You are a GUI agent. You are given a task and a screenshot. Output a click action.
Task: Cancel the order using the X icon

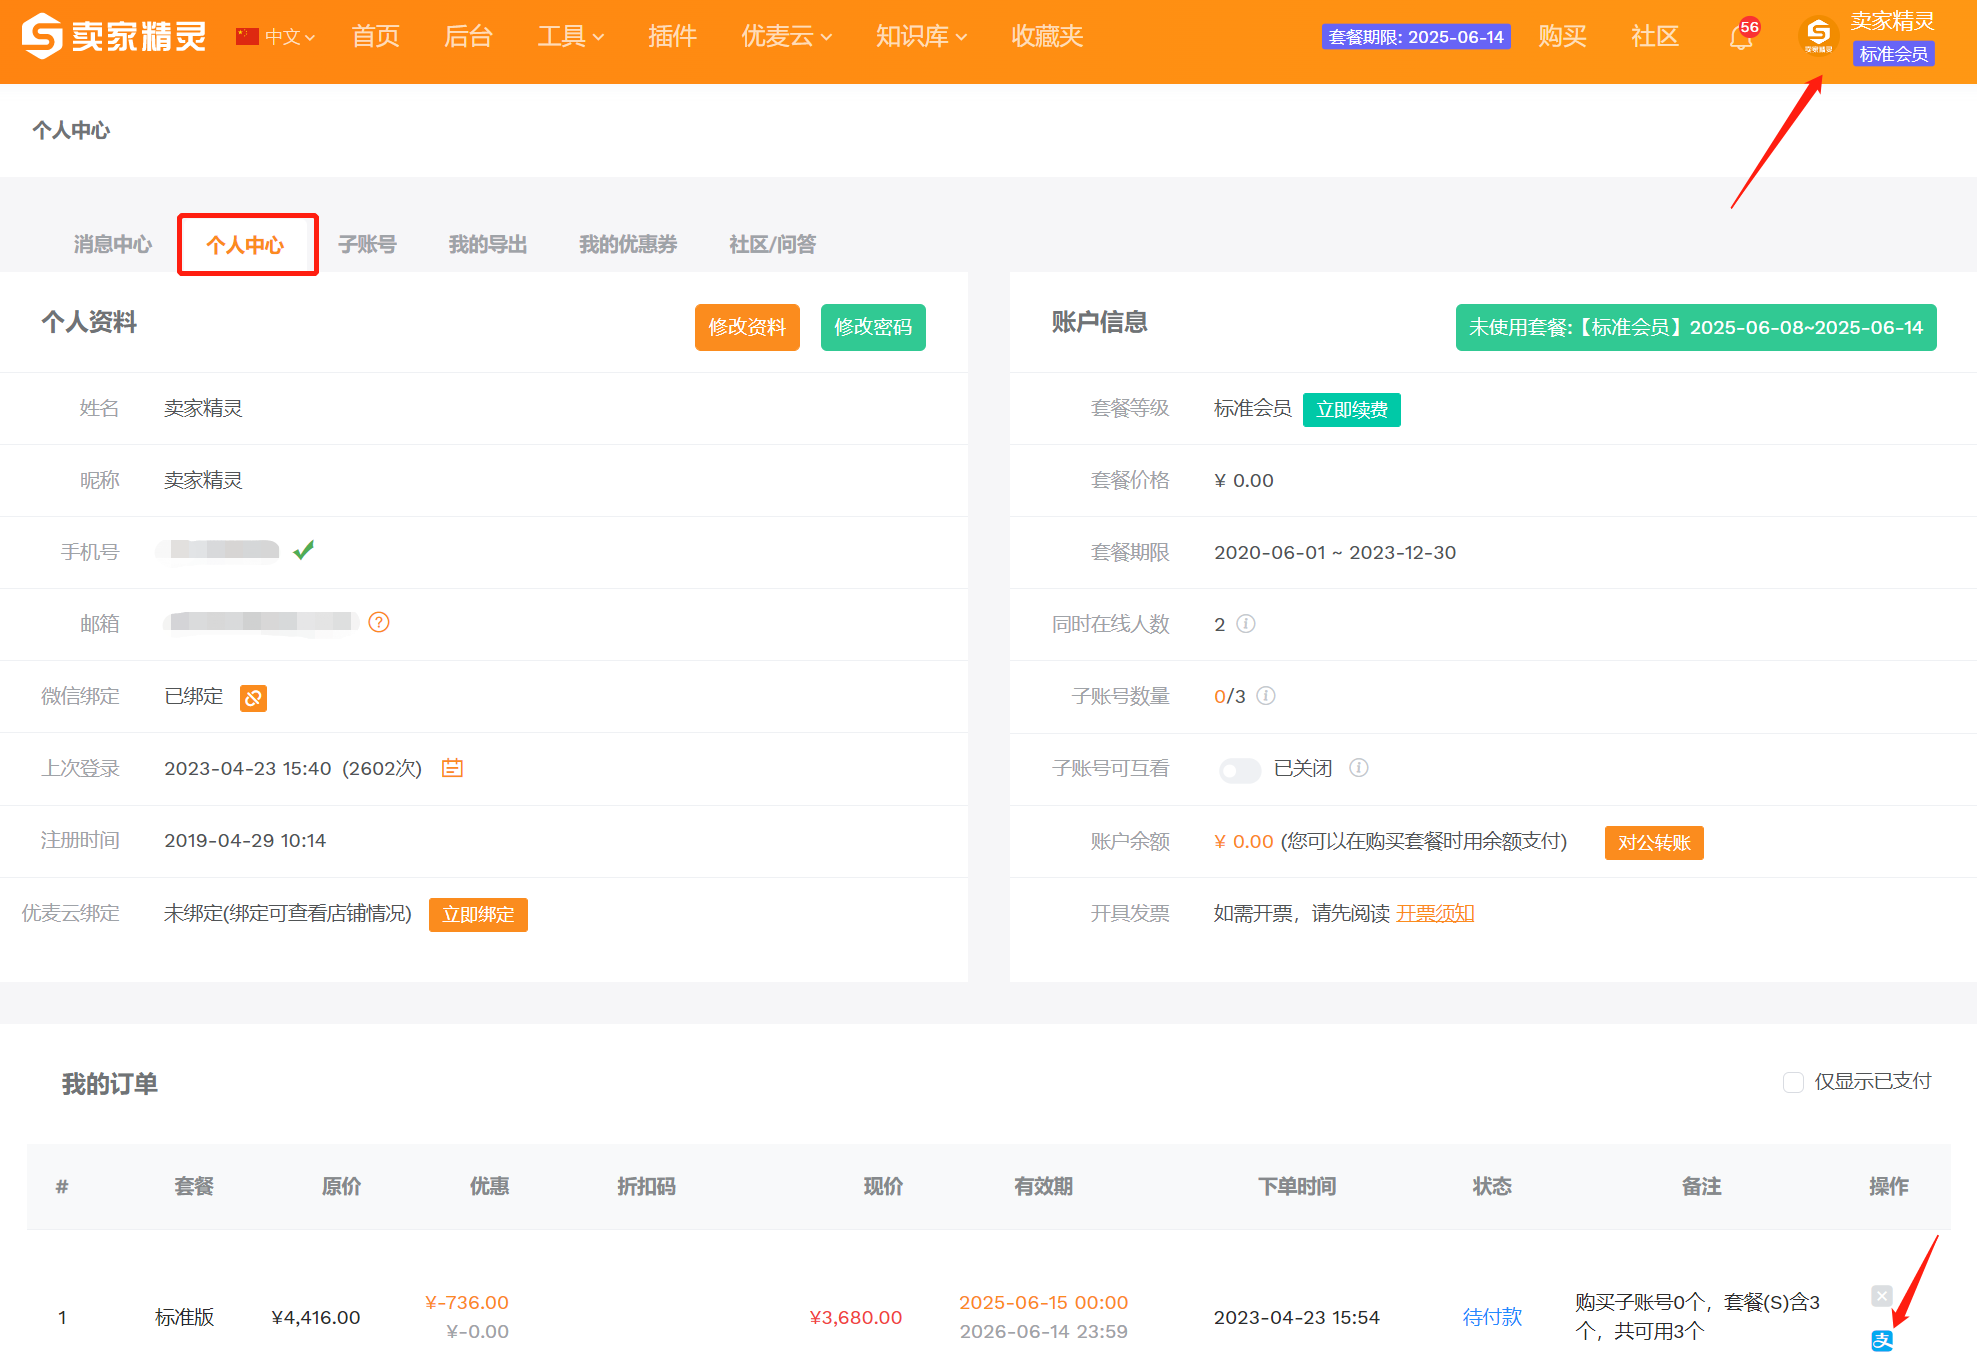pos(1882,1296)
